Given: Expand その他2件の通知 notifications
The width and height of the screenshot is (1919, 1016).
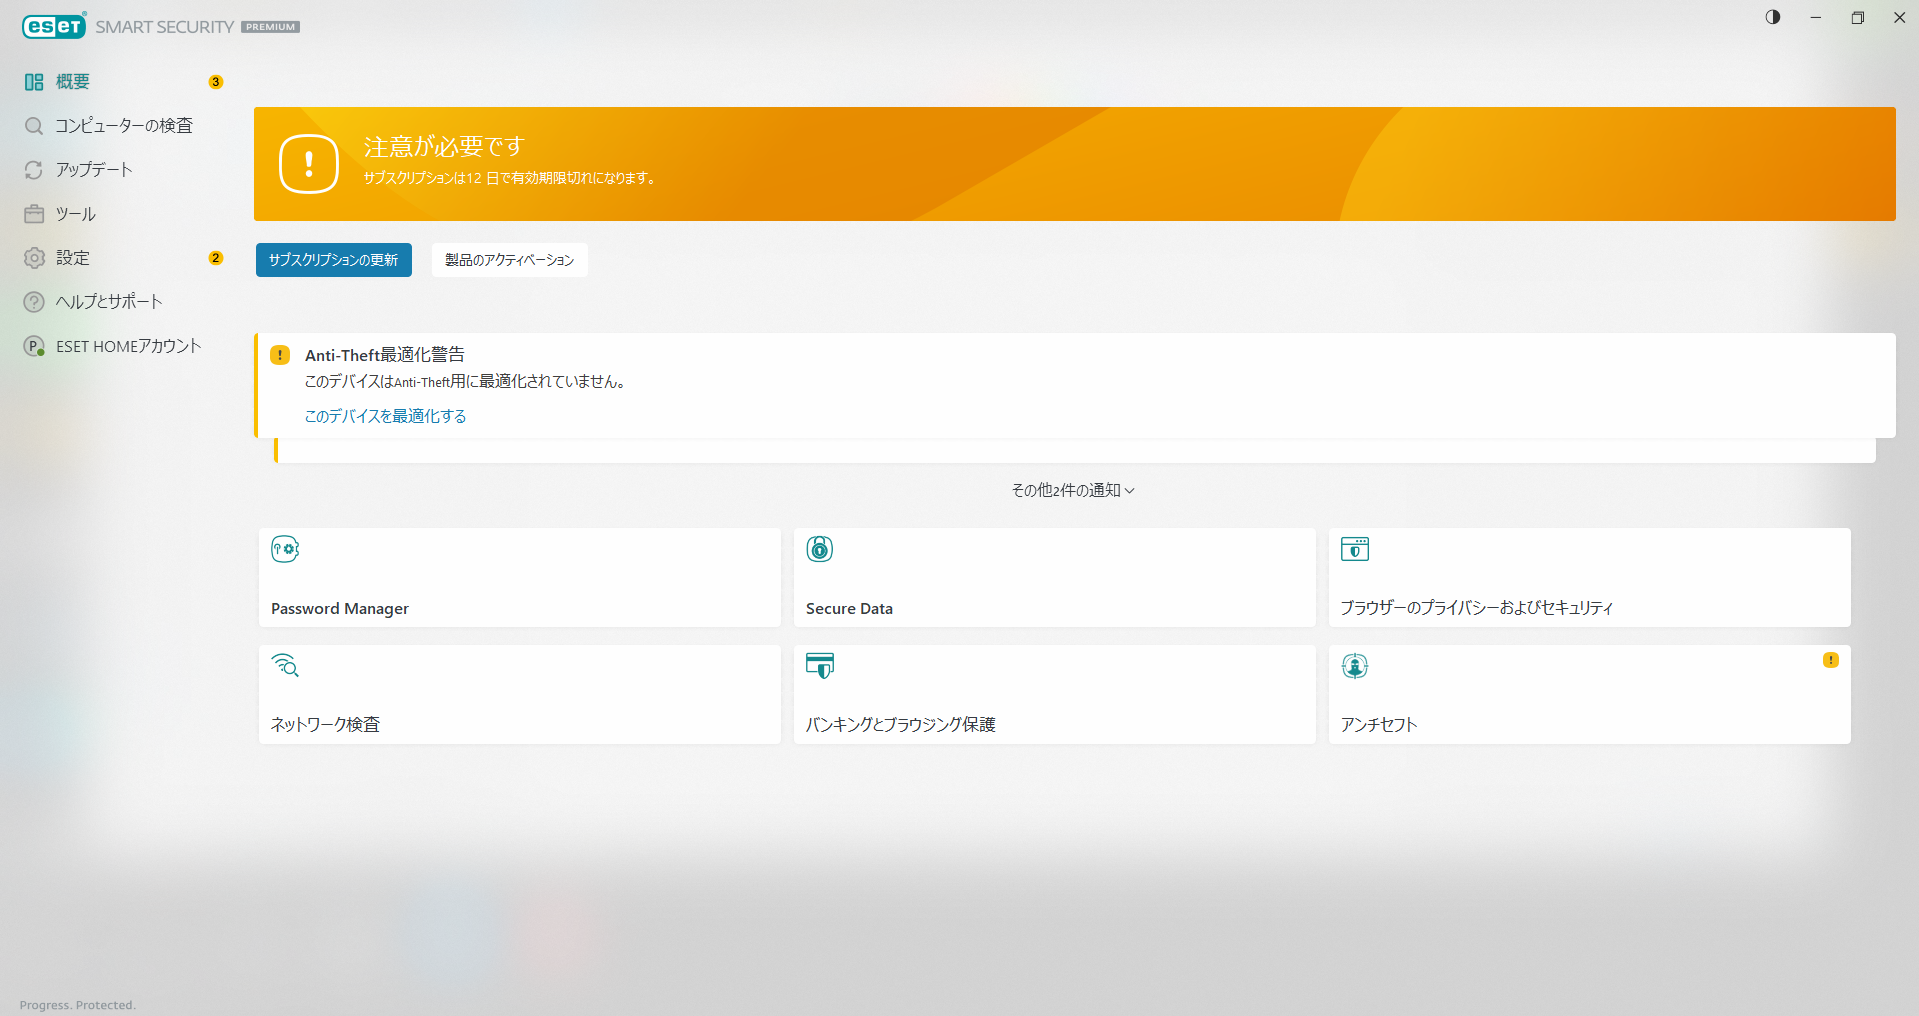Looking at the screenshot, I should pyautogui.click(x=1073, y=490).
